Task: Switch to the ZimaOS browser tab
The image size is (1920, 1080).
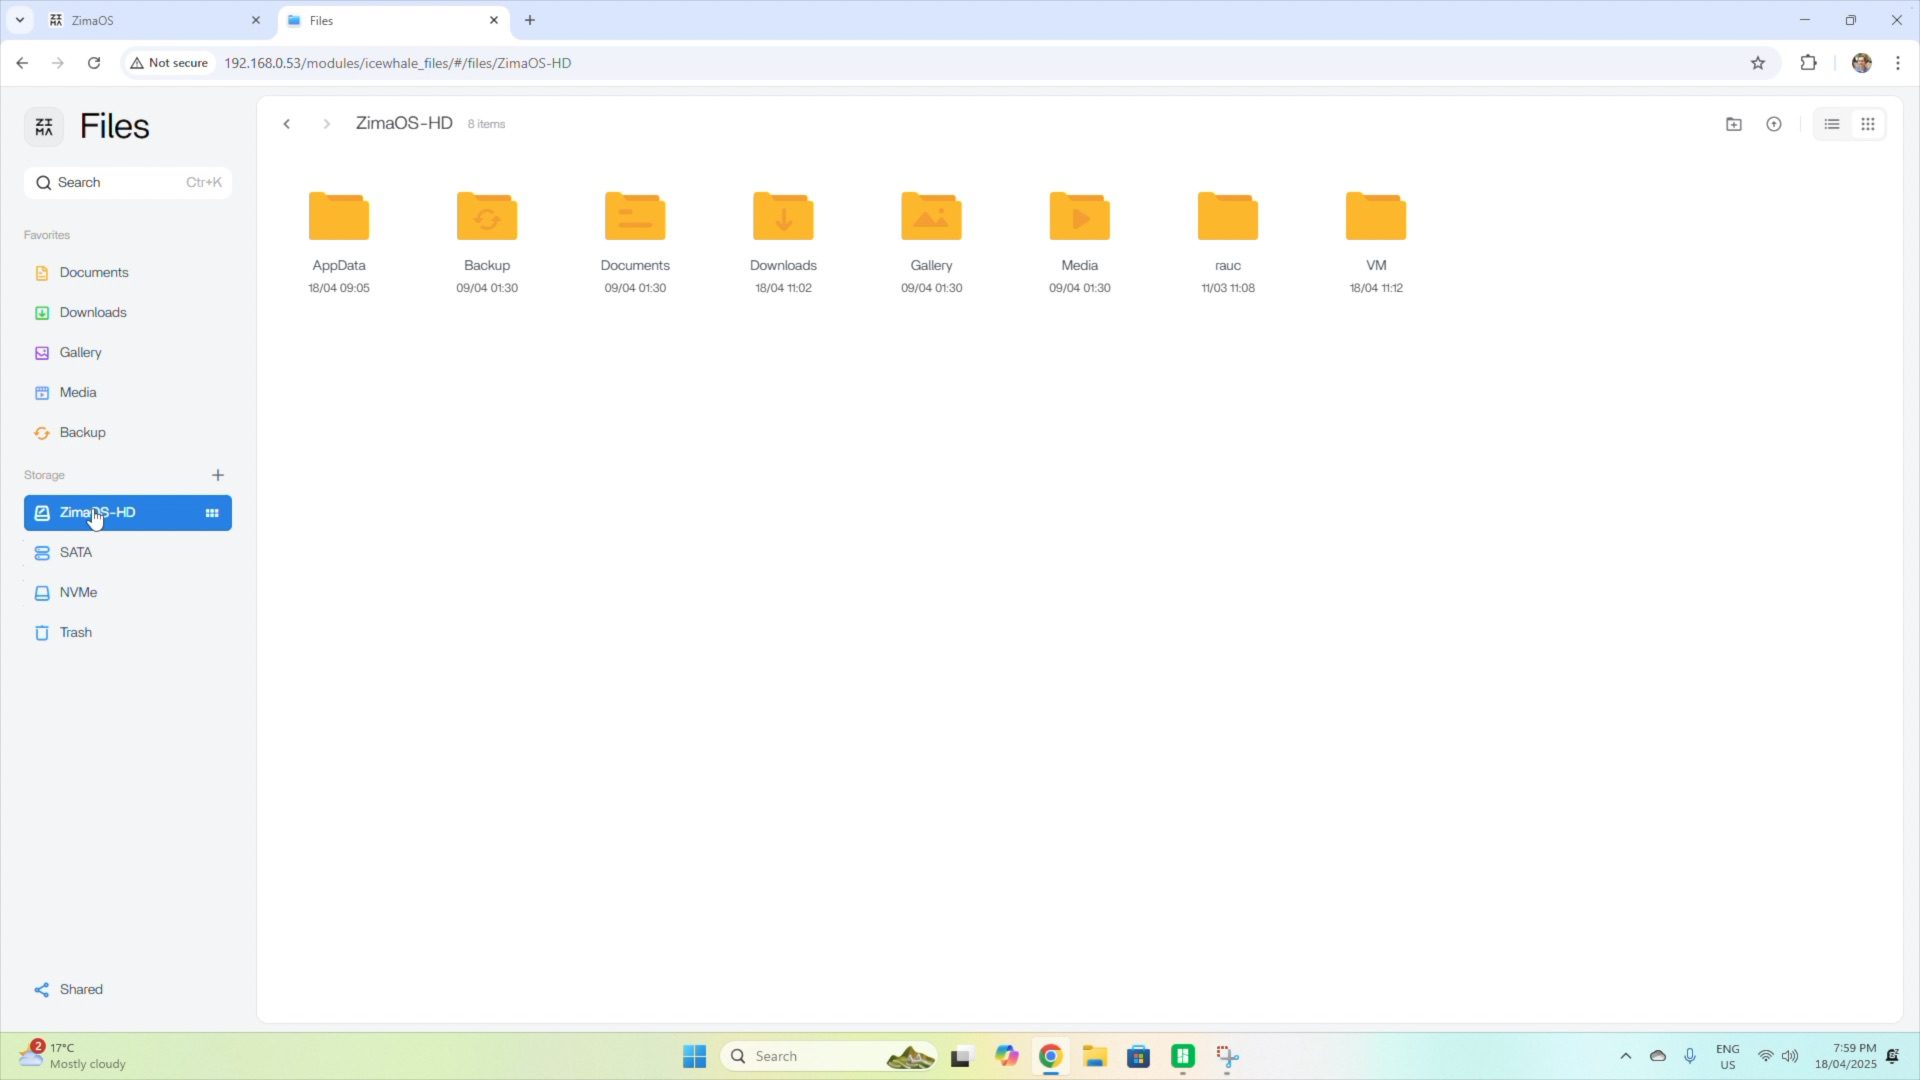Action: pos(150,20)
